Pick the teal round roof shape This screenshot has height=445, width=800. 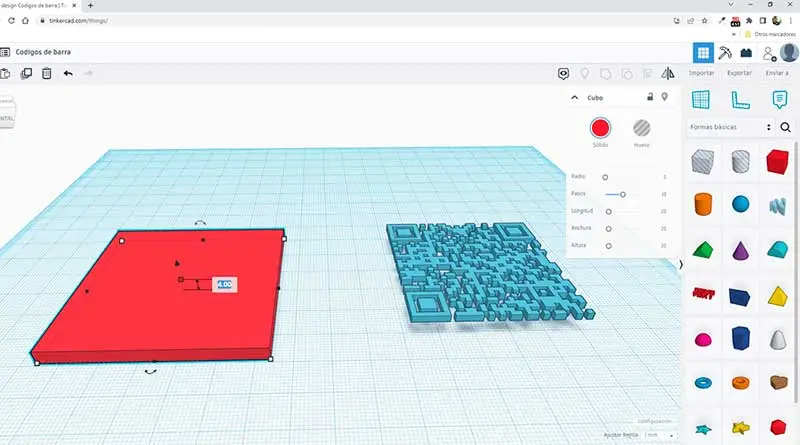778,250
